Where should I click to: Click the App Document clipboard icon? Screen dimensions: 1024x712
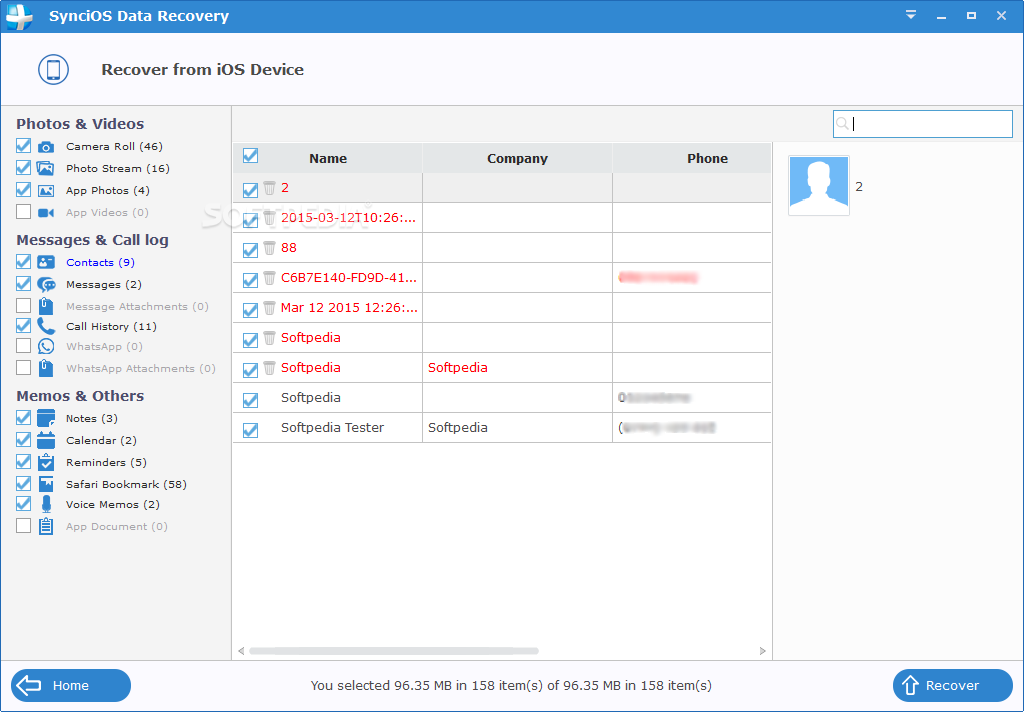coord(46,526)
